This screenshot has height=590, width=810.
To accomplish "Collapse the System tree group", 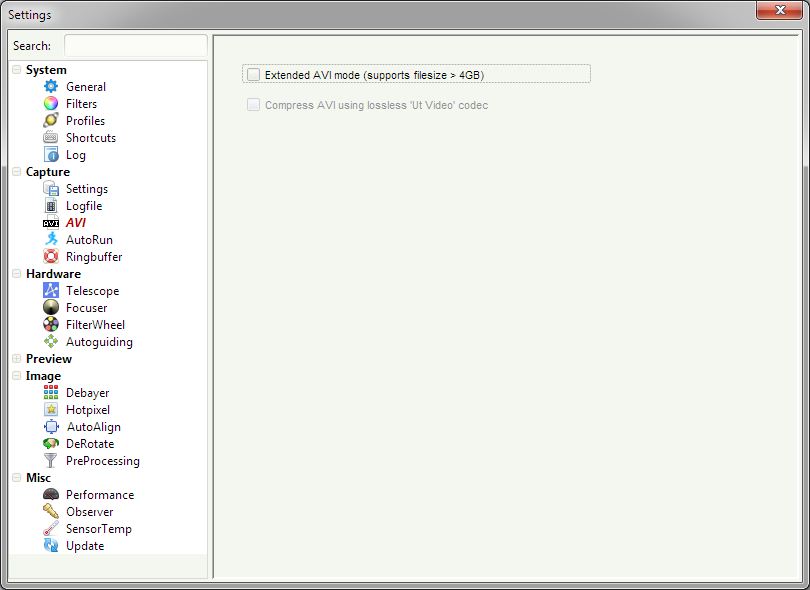I will click(17, 69).
